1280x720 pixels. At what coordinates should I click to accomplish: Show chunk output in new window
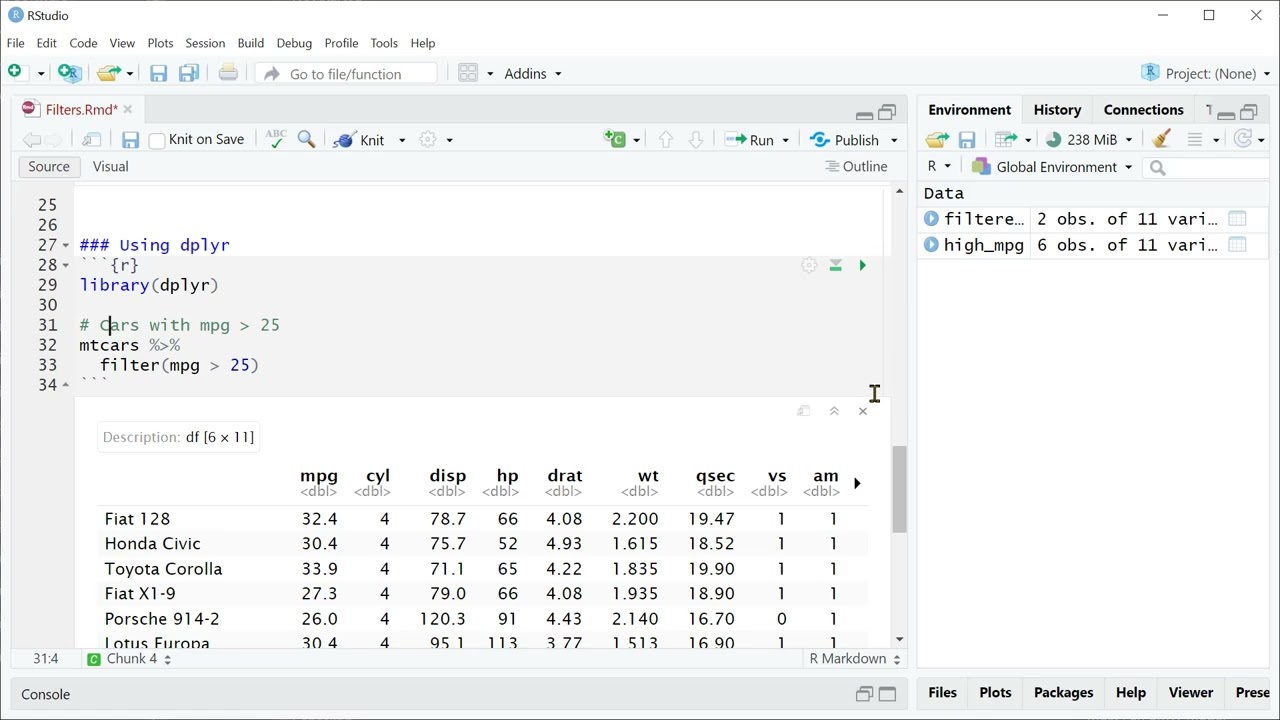(x=803, y=411)
